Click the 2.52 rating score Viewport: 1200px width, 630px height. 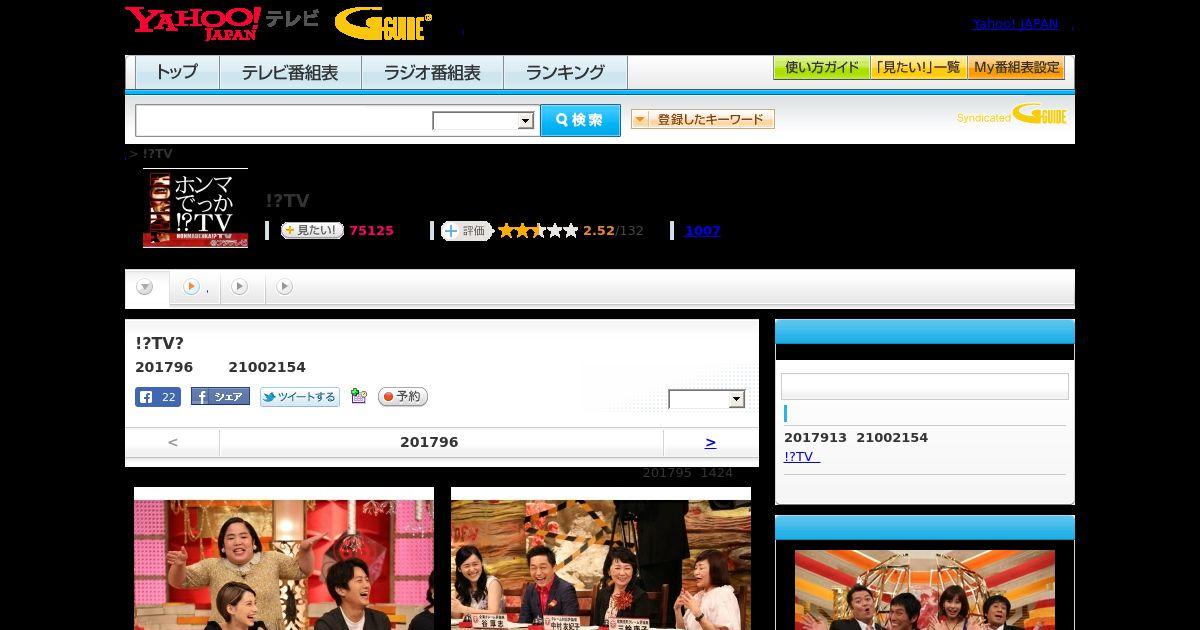(599, 231)
